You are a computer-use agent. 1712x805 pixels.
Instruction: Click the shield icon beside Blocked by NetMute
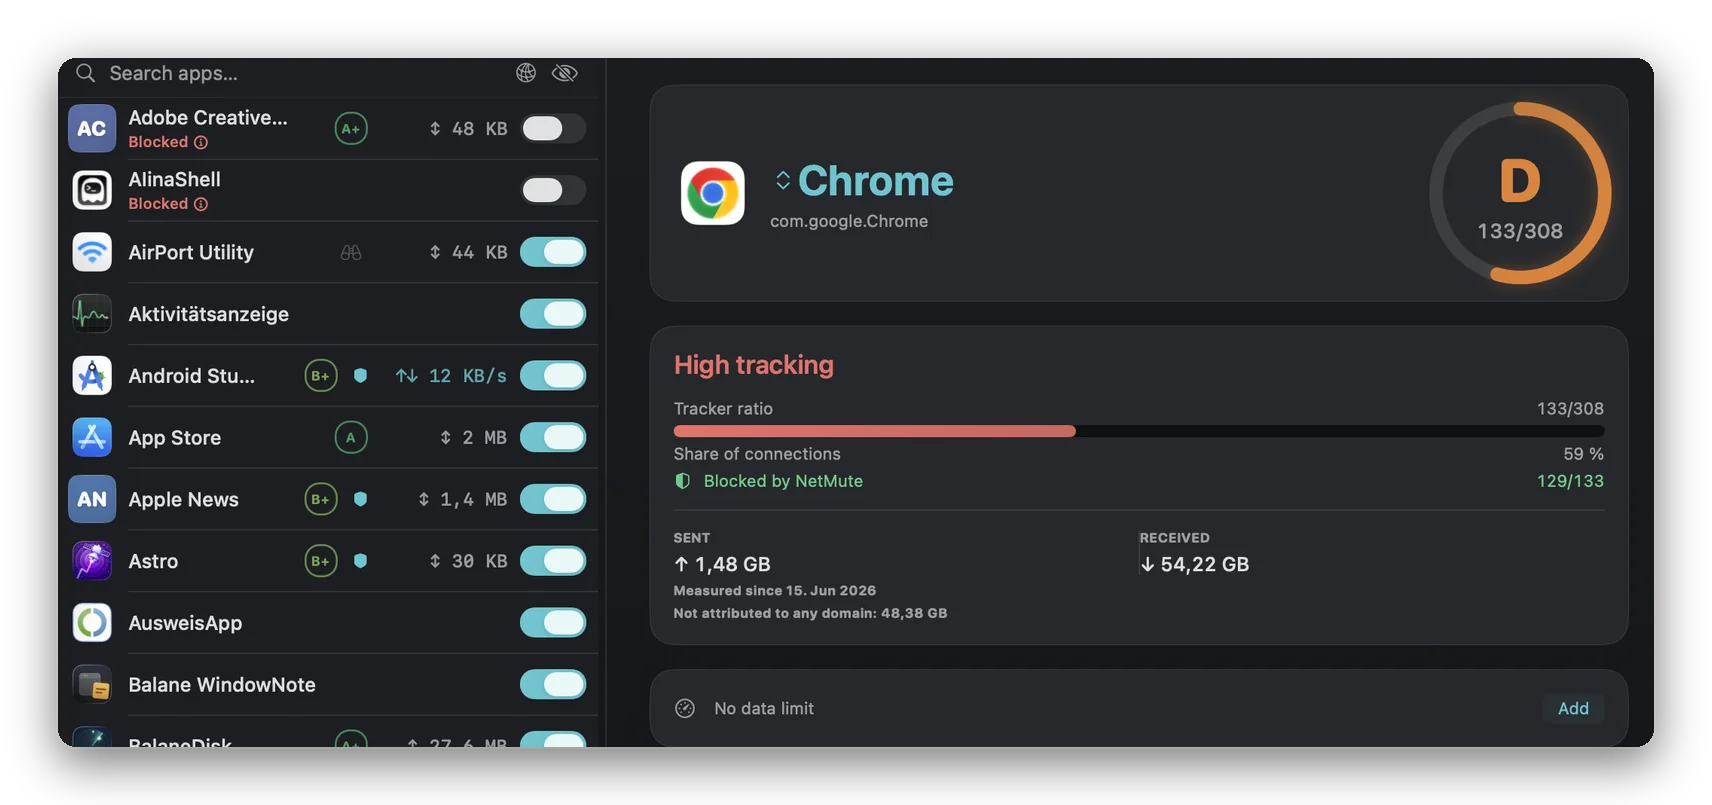pyautogui.click(x=683, y=481)
